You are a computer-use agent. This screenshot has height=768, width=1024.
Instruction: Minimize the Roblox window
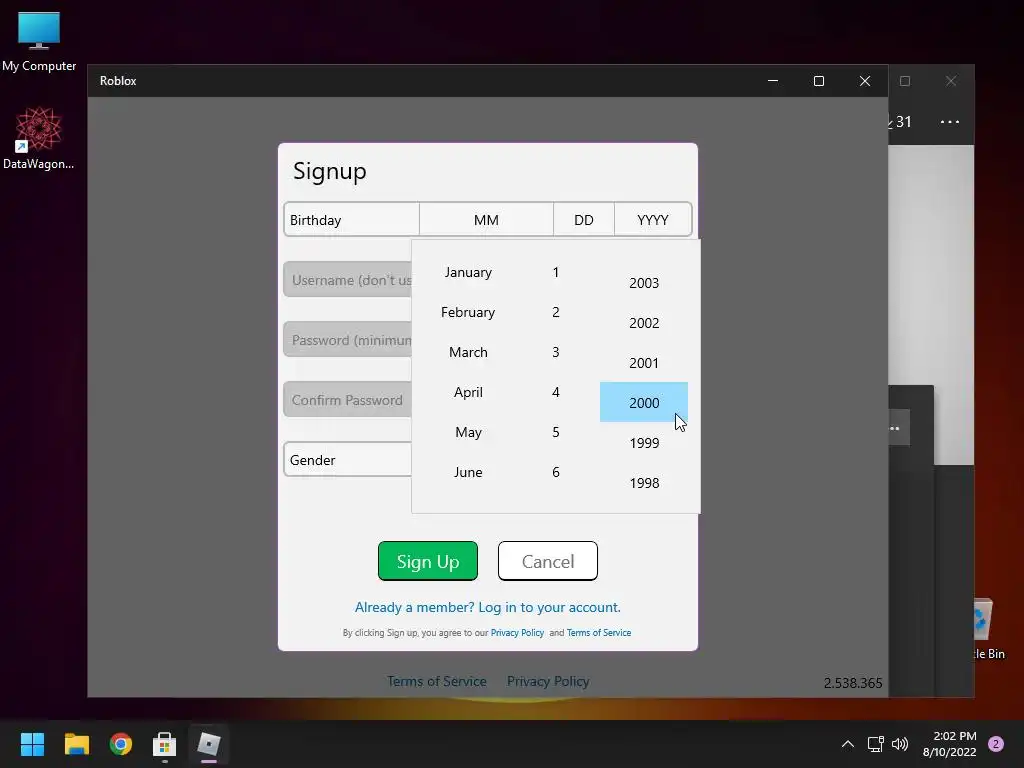[773, 81]
